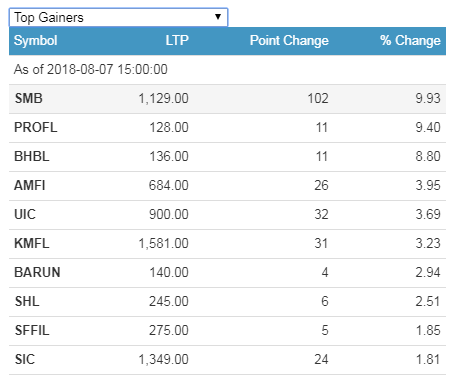Image resolution: width=458 pixels, height=377 pixels.
Task: Click SIC's point change value 24
Action: [321, 359]
